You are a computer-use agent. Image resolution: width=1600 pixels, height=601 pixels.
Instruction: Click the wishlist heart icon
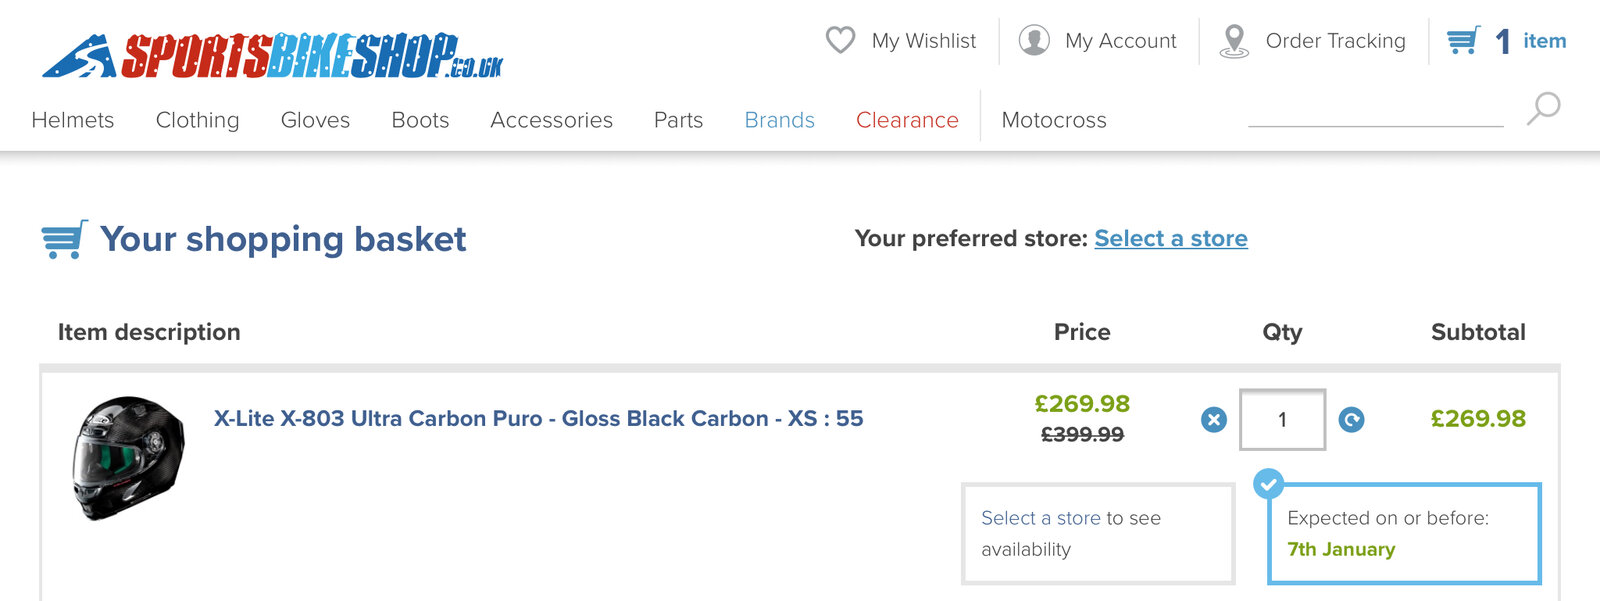840,40
